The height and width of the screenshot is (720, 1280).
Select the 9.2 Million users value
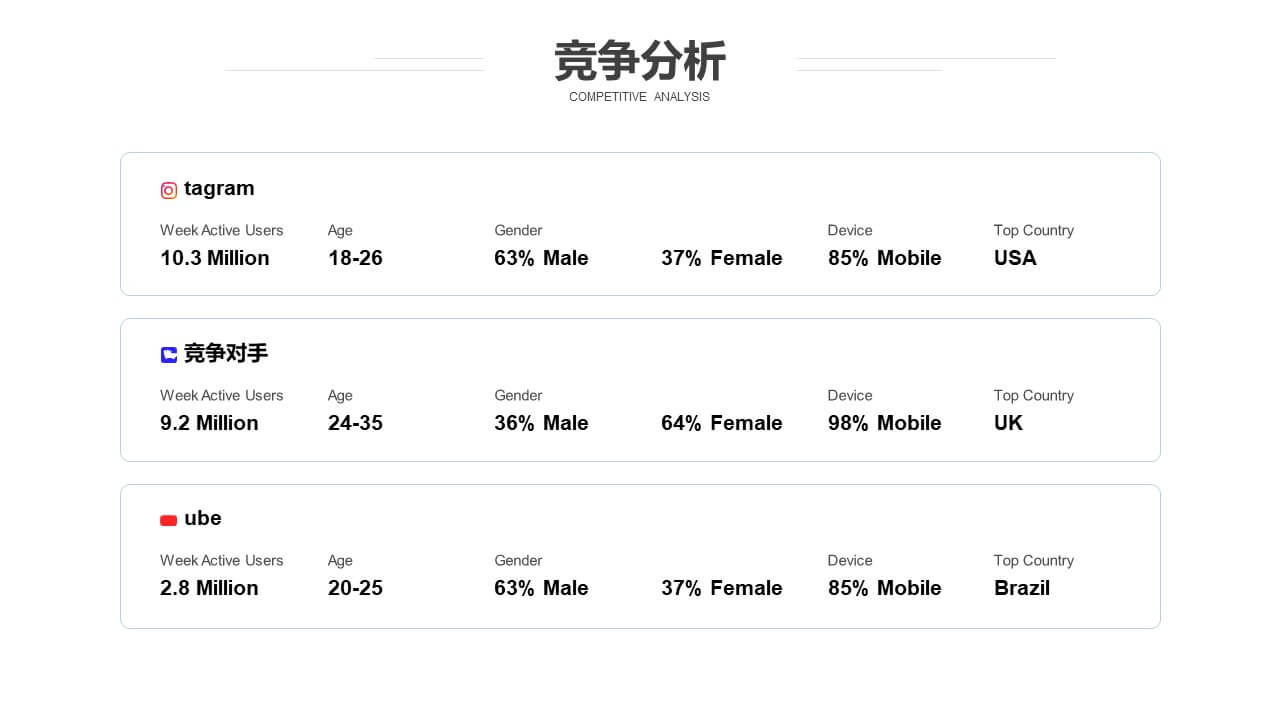point(209,423)
